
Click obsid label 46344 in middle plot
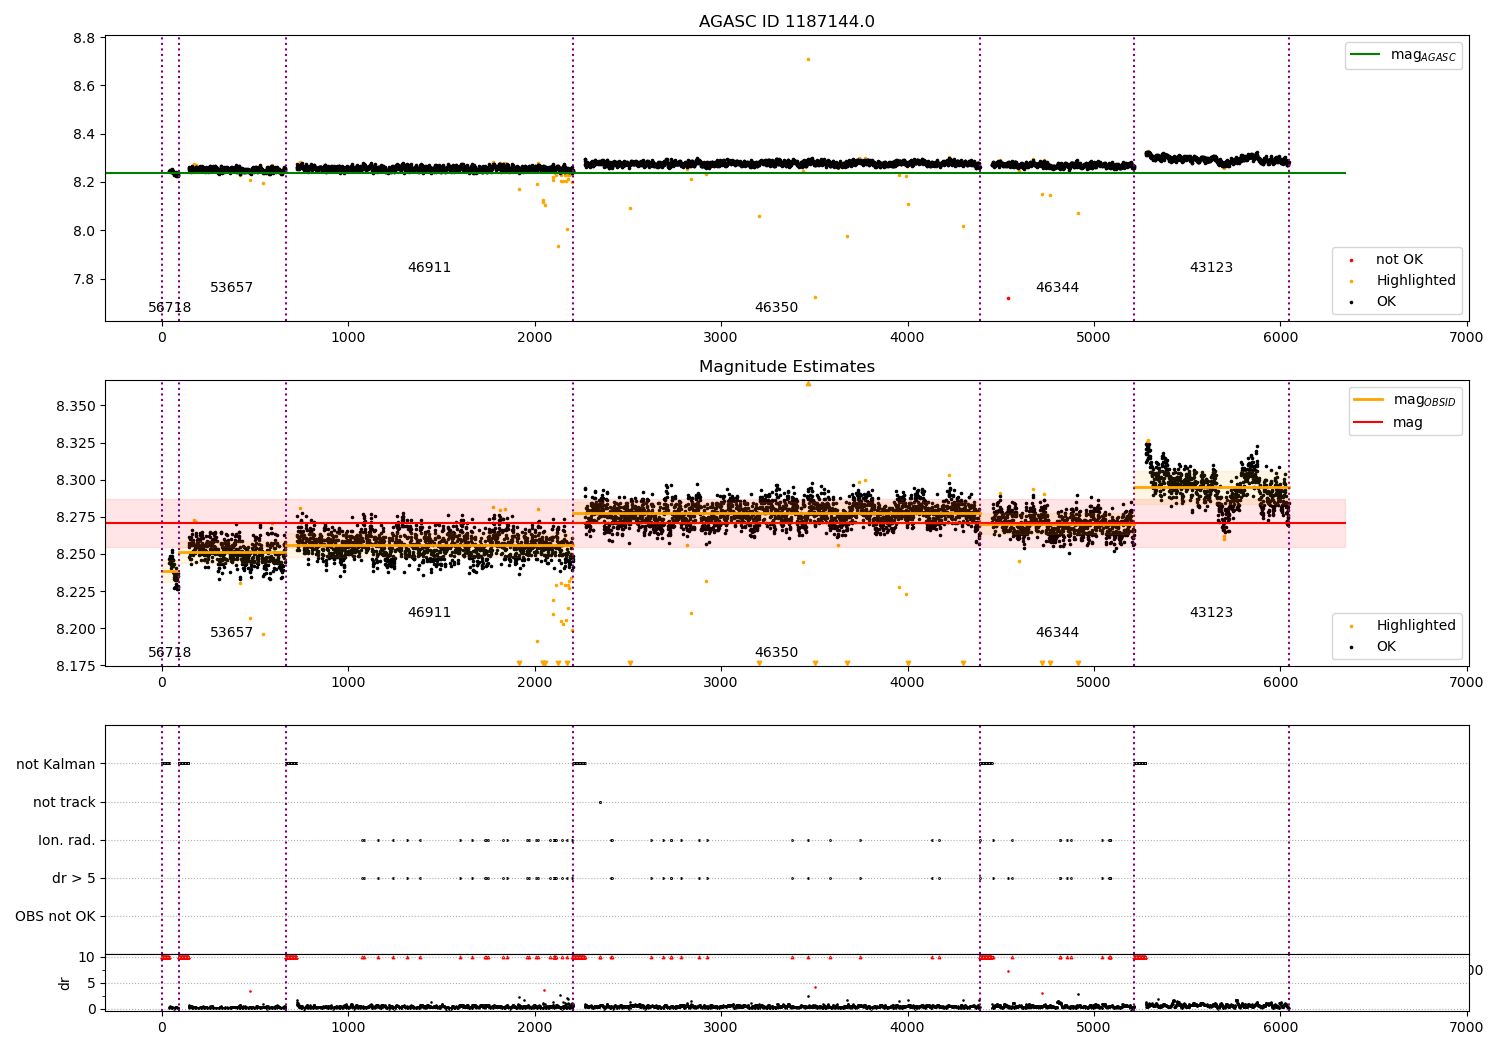pos(1057,633)
